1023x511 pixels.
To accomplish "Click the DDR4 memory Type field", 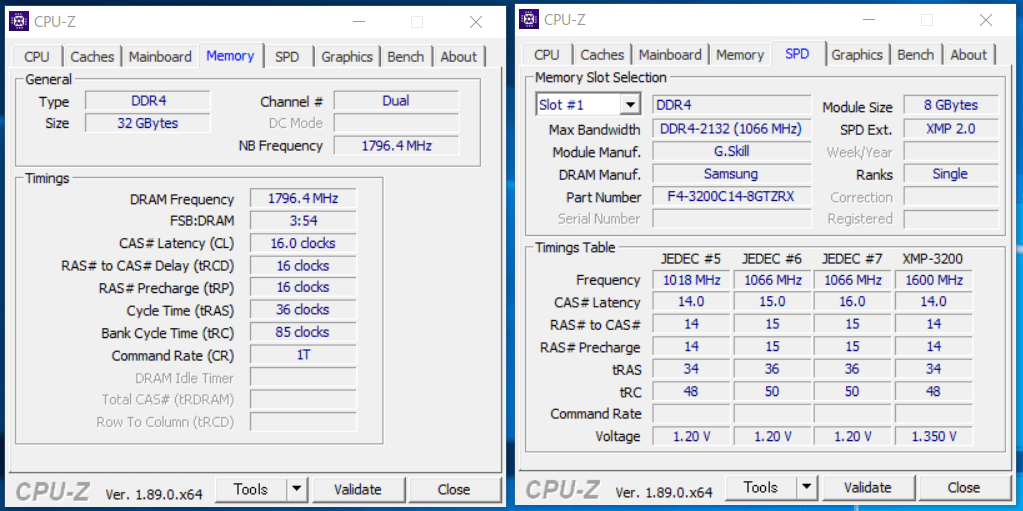I will coord(148,101).
